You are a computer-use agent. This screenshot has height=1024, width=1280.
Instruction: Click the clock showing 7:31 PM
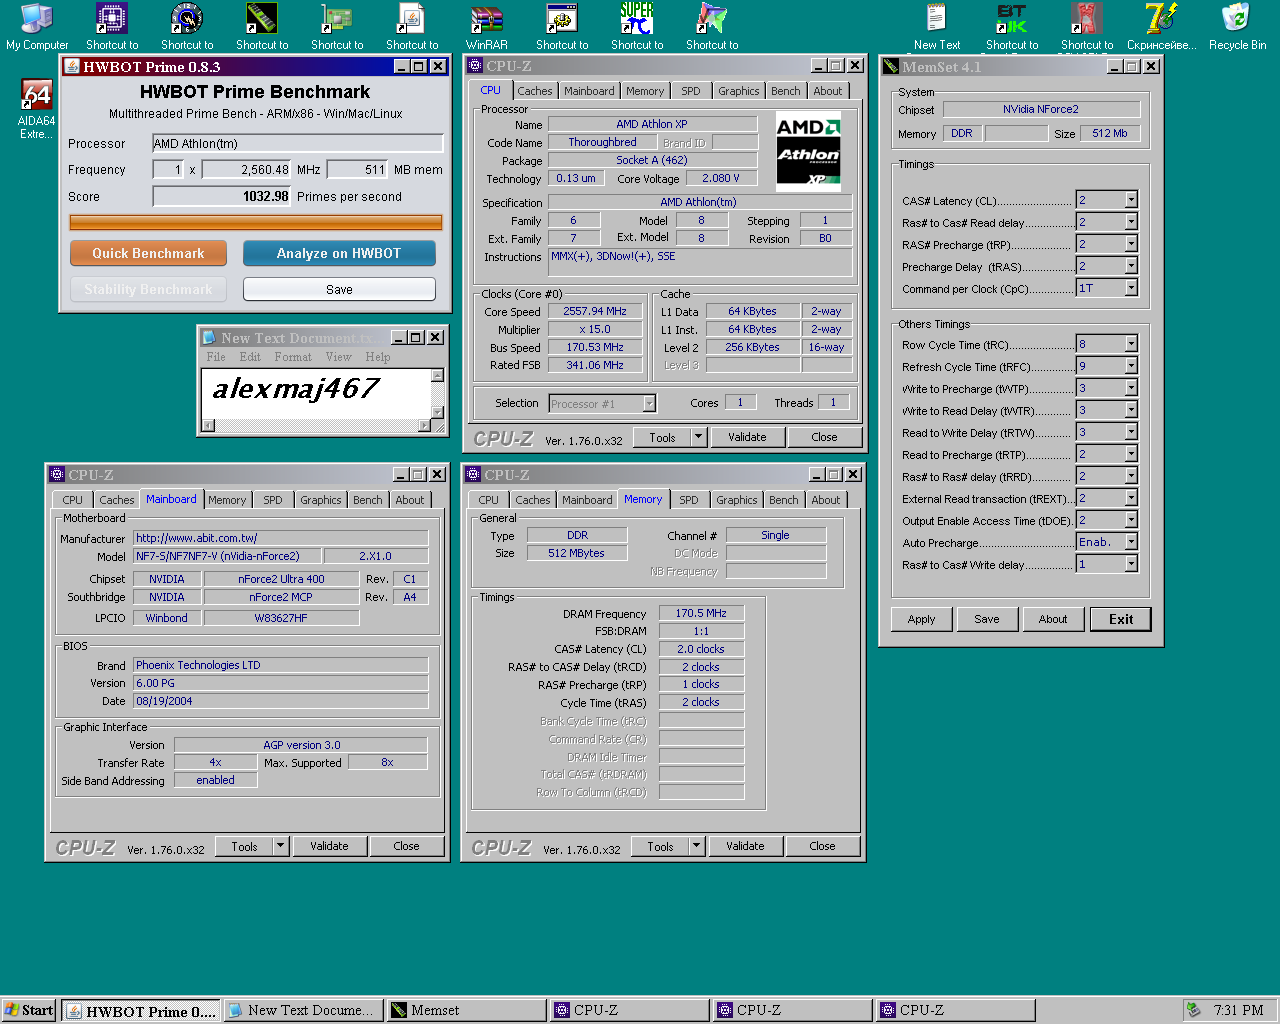1239,1010
